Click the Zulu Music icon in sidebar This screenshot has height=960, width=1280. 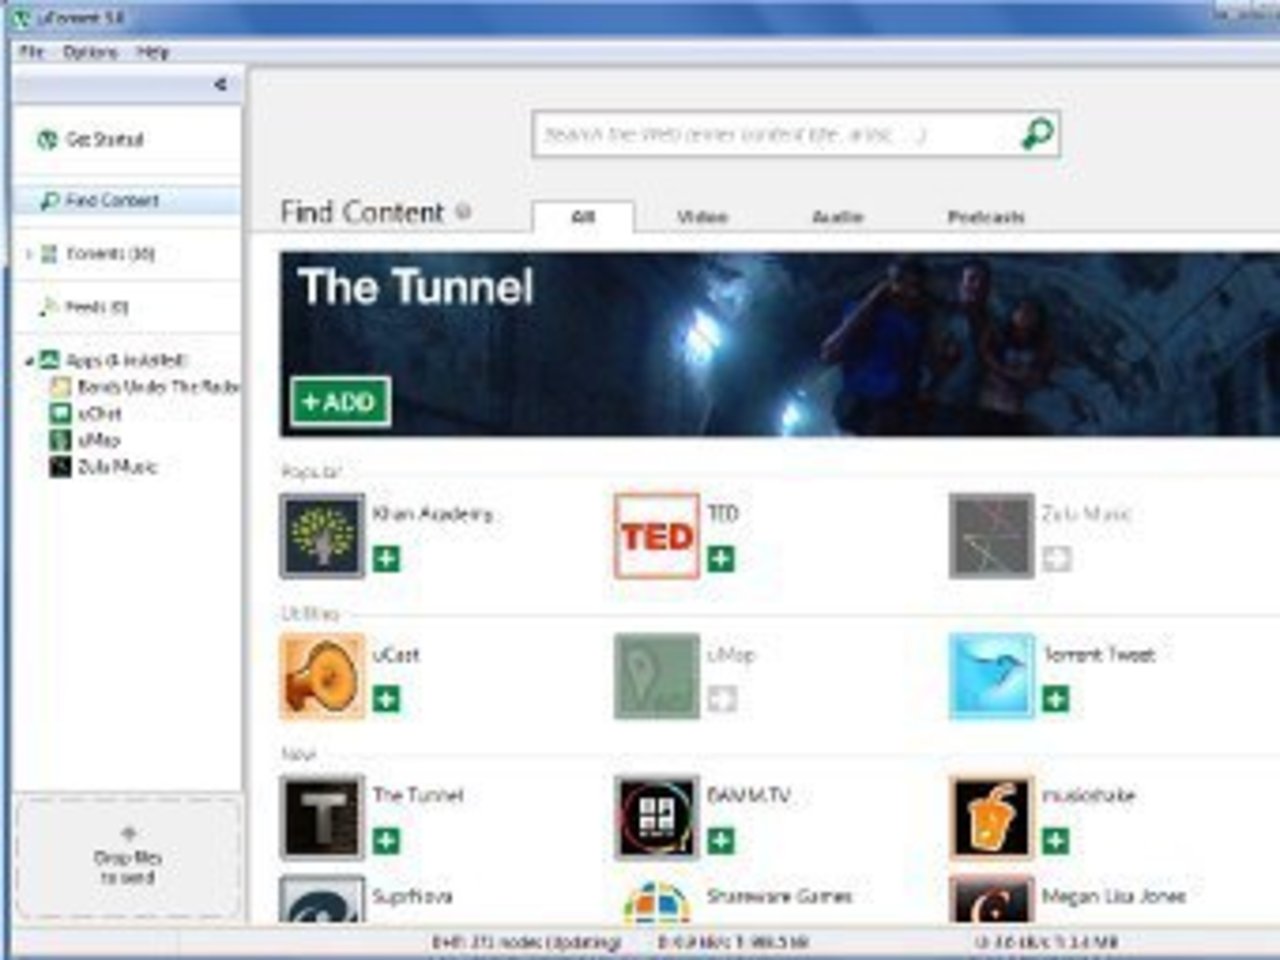click(60, 467)
